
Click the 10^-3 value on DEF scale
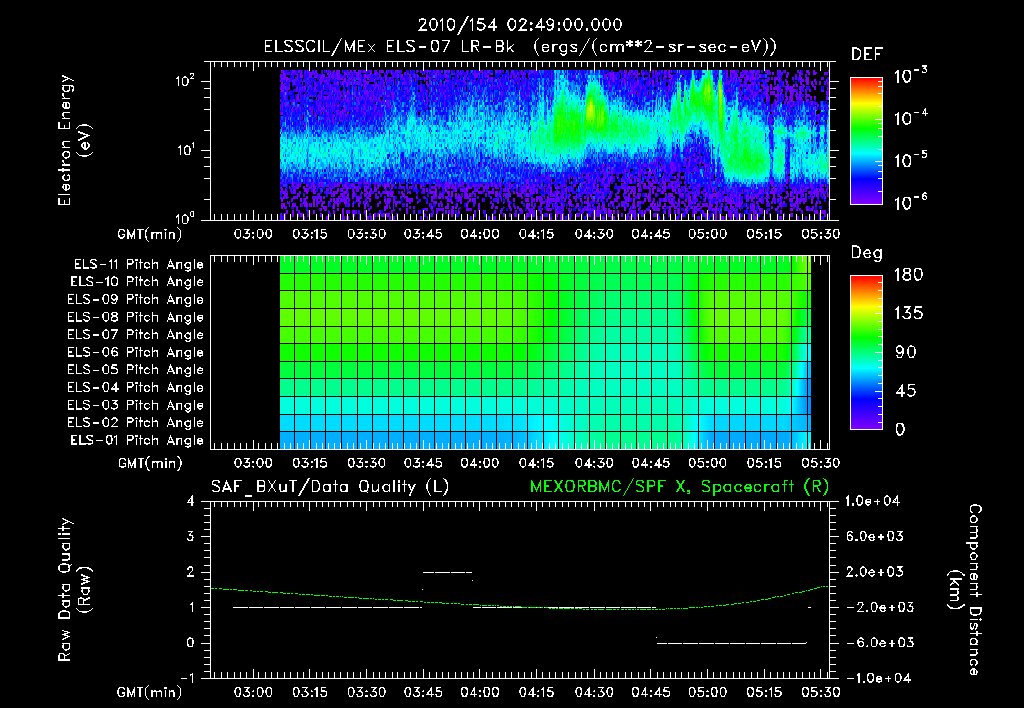click(x=911, y=76)
